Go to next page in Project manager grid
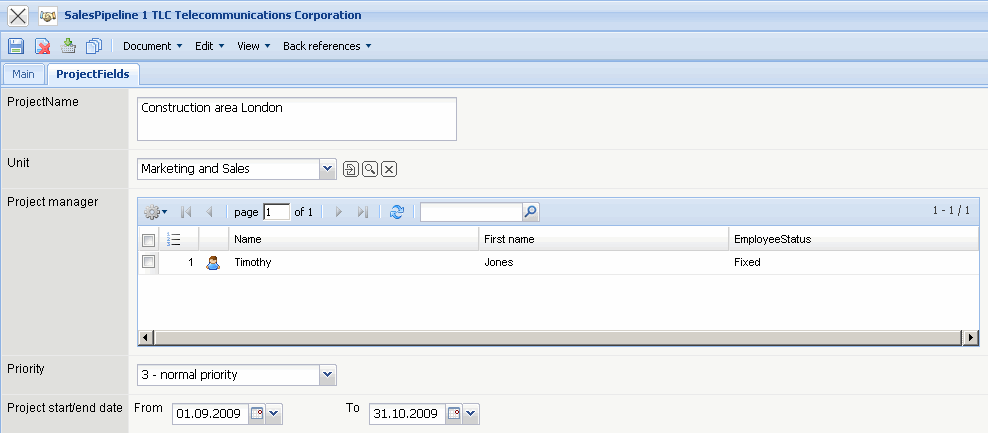The width and height of the screenshot is (988, 433). [x=338, y=212]
